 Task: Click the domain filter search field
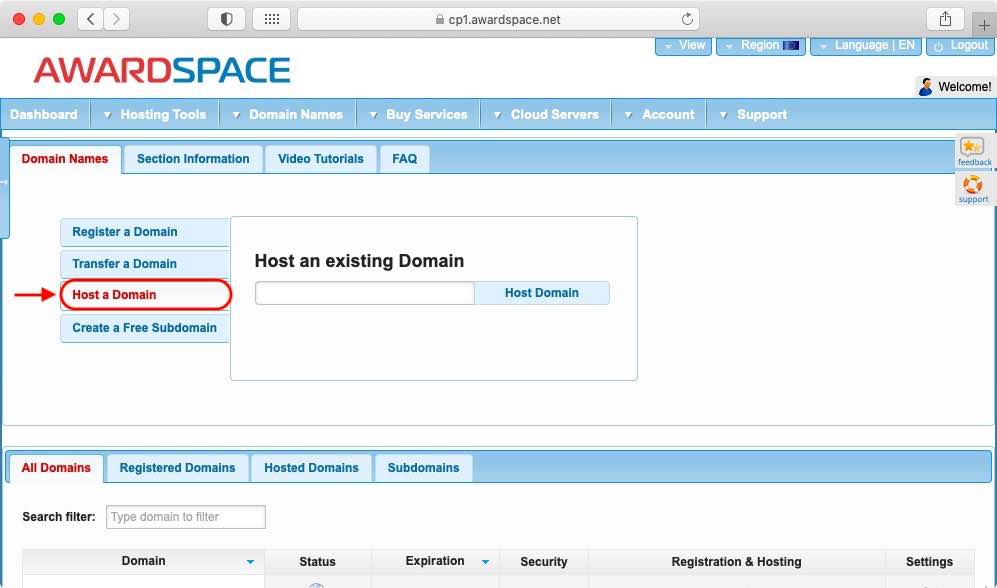pyautogui.click(x=184, y=516)
